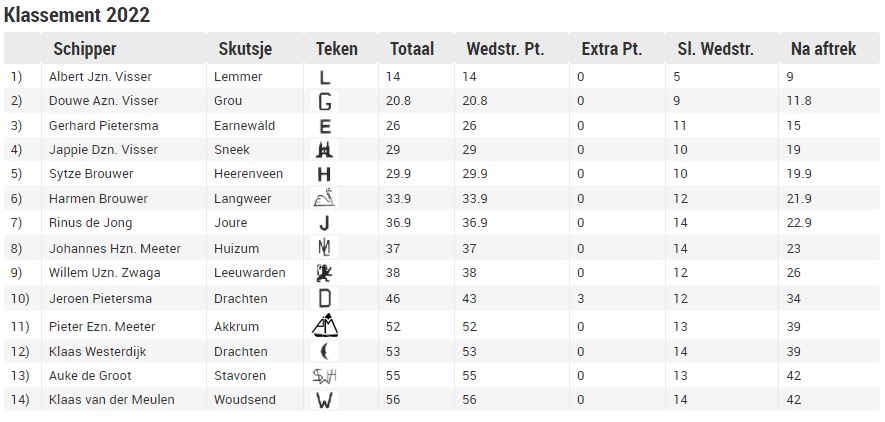Click the skûtsje name Earnewâld
The width and height of the screenshot is (885, 422).
point(244,125)
